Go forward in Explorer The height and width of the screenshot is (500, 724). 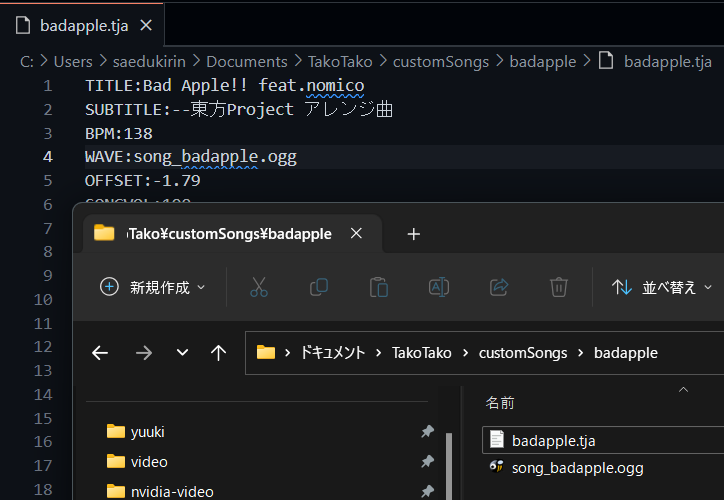point(144,353)
